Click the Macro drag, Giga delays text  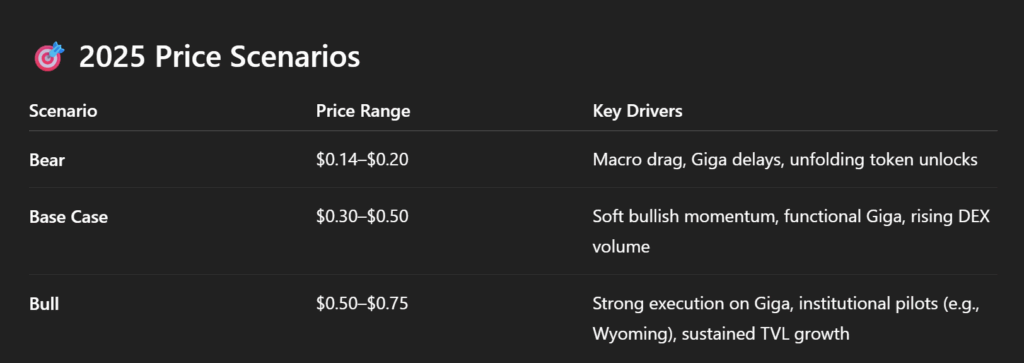point(688,160)
